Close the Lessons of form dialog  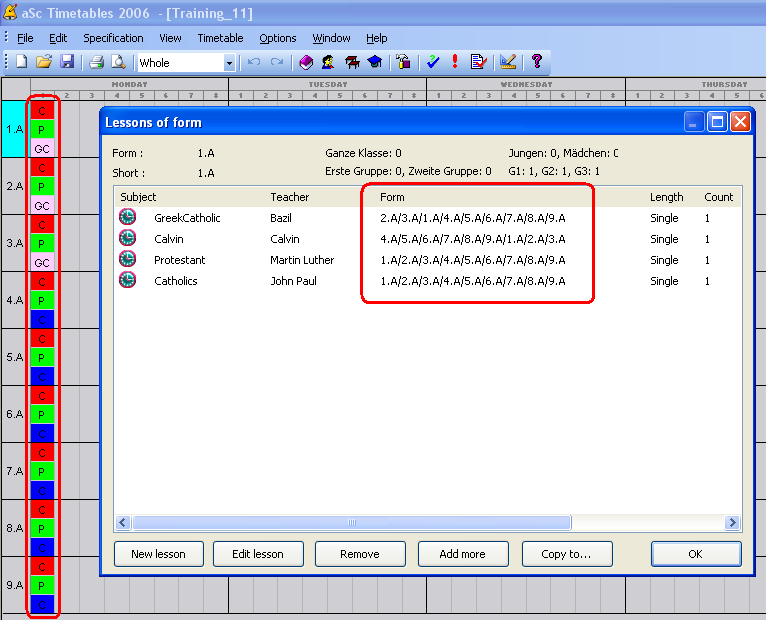(x=740, y=122)
